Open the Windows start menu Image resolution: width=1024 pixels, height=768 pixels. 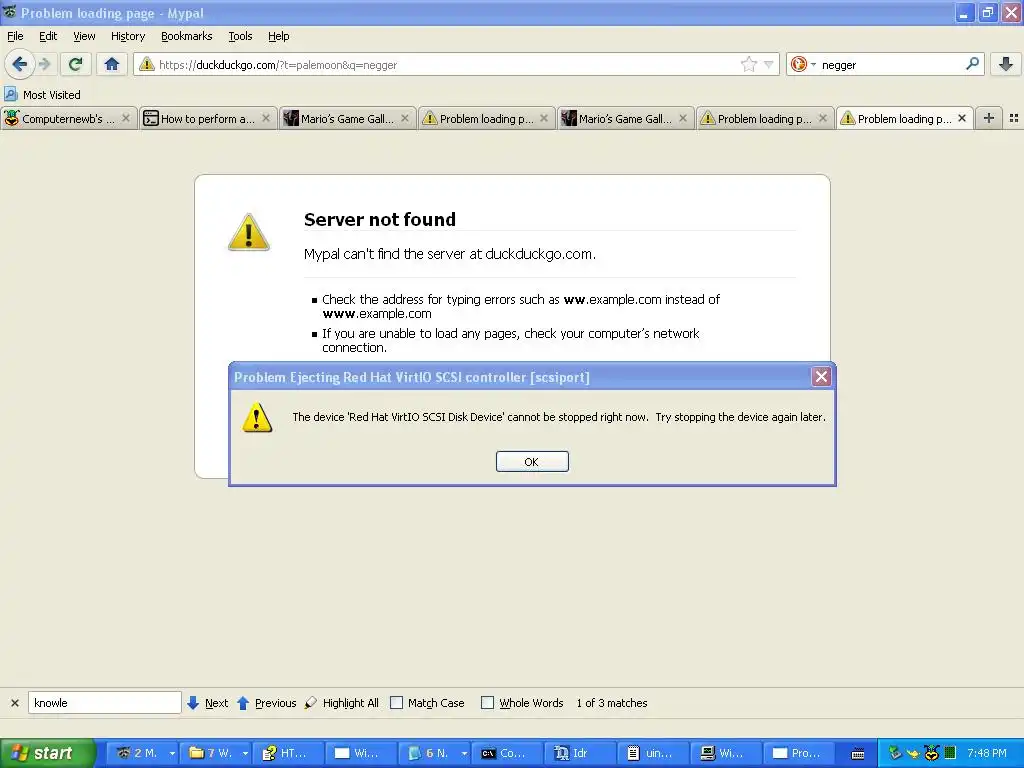pos(47,753)
